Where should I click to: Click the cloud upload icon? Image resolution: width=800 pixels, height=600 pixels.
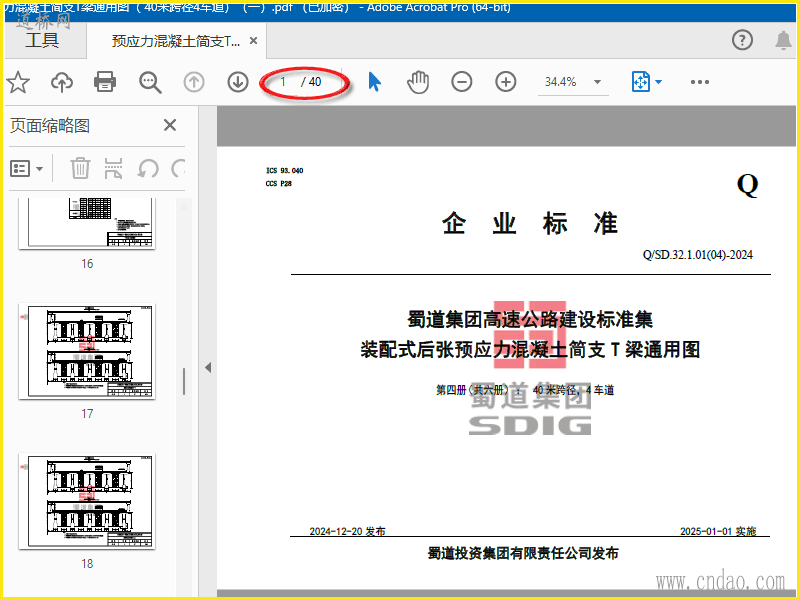click(x=62, y=82)
